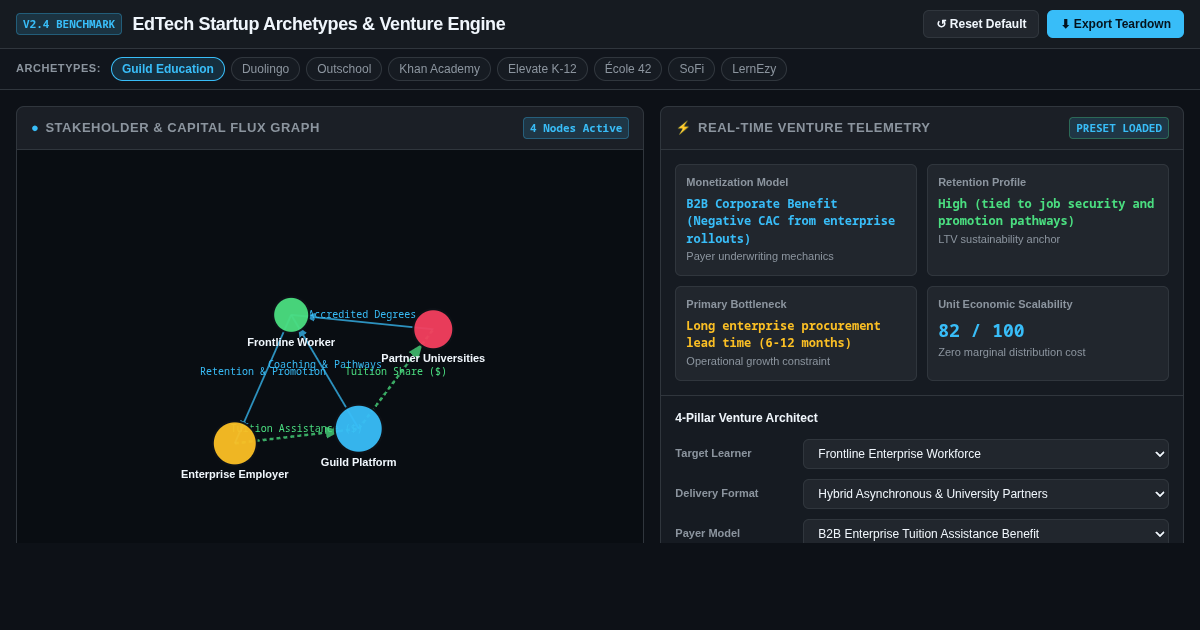The height and width of the screenshot is (630, 1200).
Task: Click the Primary Bottleneck card title
Action: 736,304
